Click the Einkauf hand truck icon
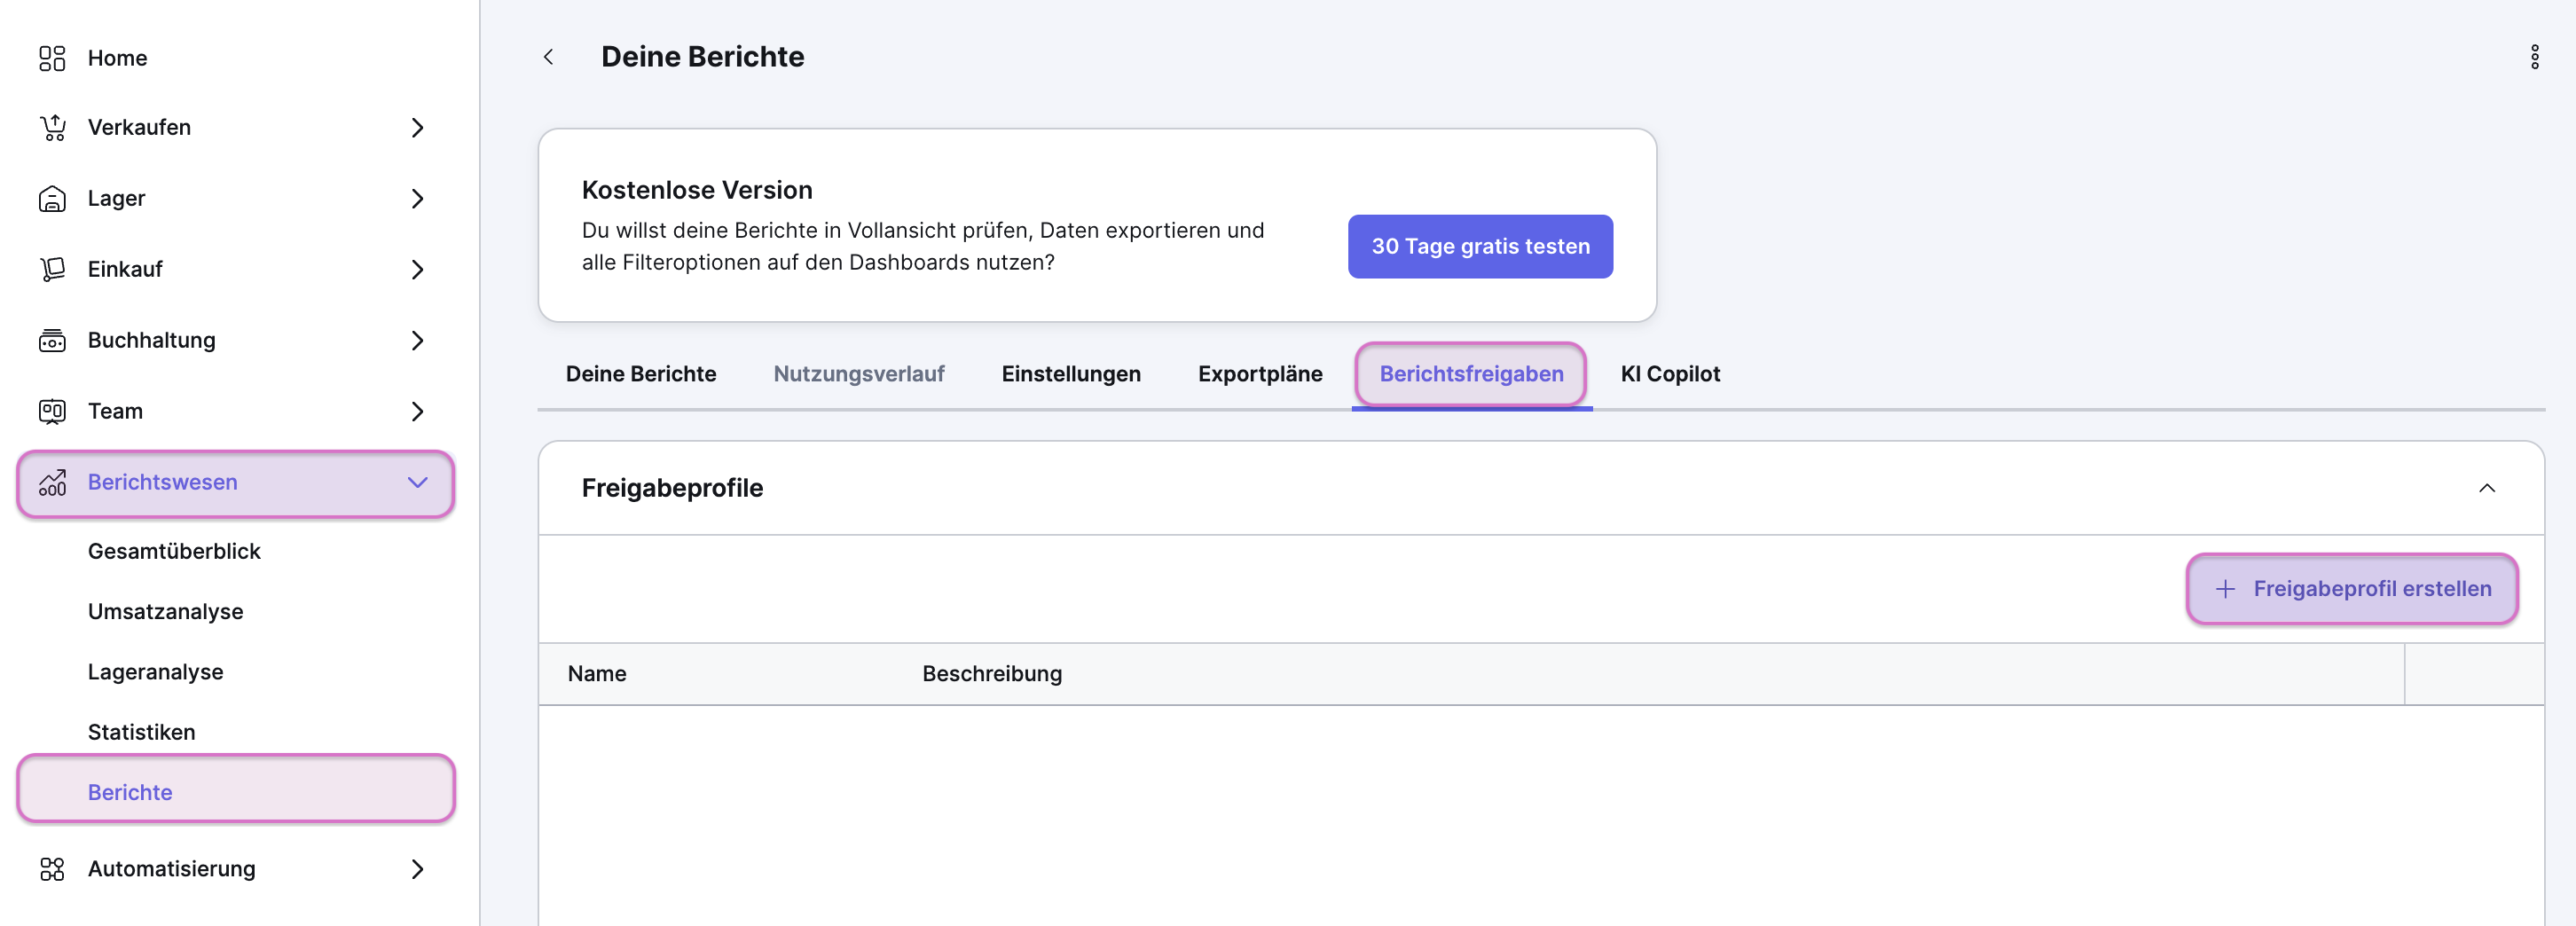Viewport: 2576px width, 926px height. (52, 270)
